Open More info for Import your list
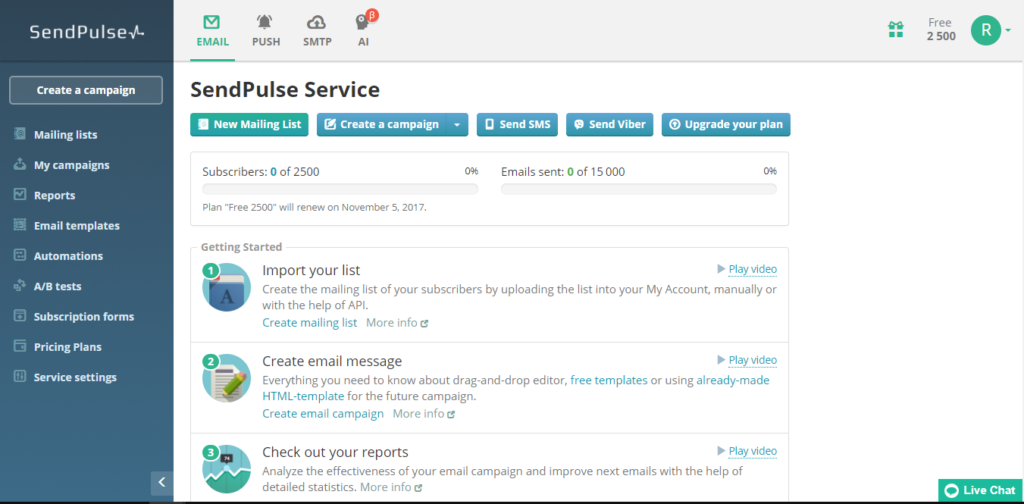 click(397, 323)
